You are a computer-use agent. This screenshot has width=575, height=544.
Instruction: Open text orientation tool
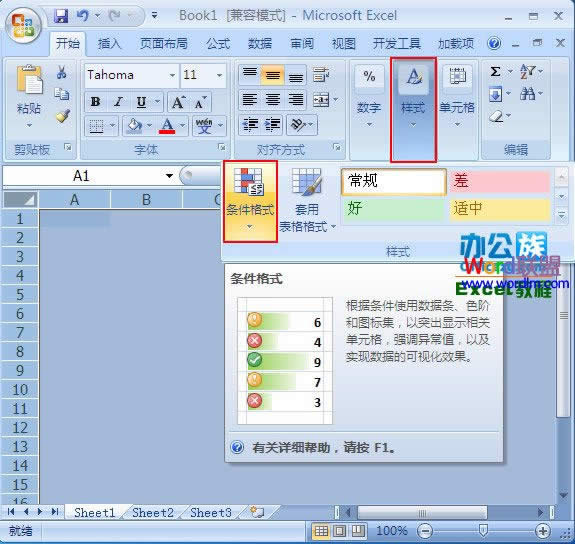(x=298, y=124)
